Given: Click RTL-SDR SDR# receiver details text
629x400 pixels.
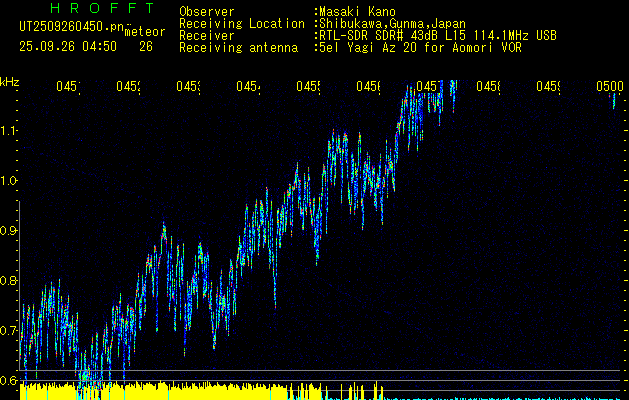Looking at the screenshot, I should [436, 36].
